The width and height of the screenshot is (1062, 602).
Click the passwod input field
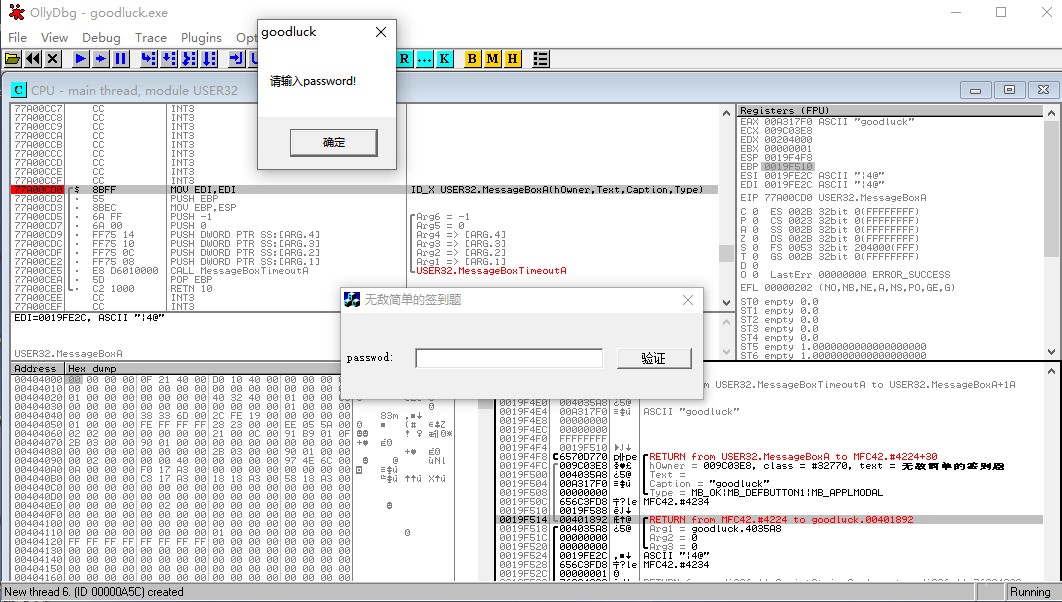pos(509,358)
